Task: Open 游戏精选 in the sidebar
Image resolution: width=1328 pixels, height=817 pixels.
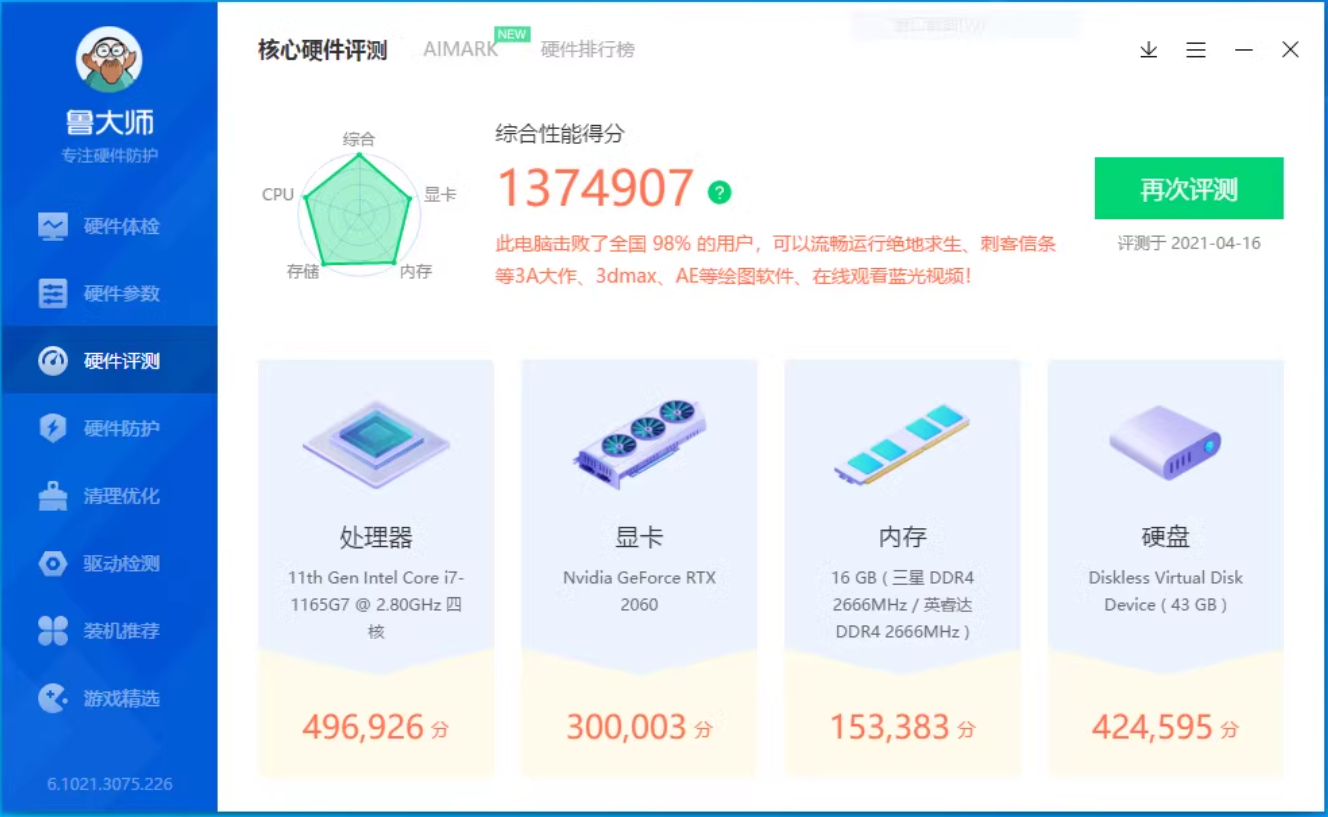Action: click(x=109, y=698)
